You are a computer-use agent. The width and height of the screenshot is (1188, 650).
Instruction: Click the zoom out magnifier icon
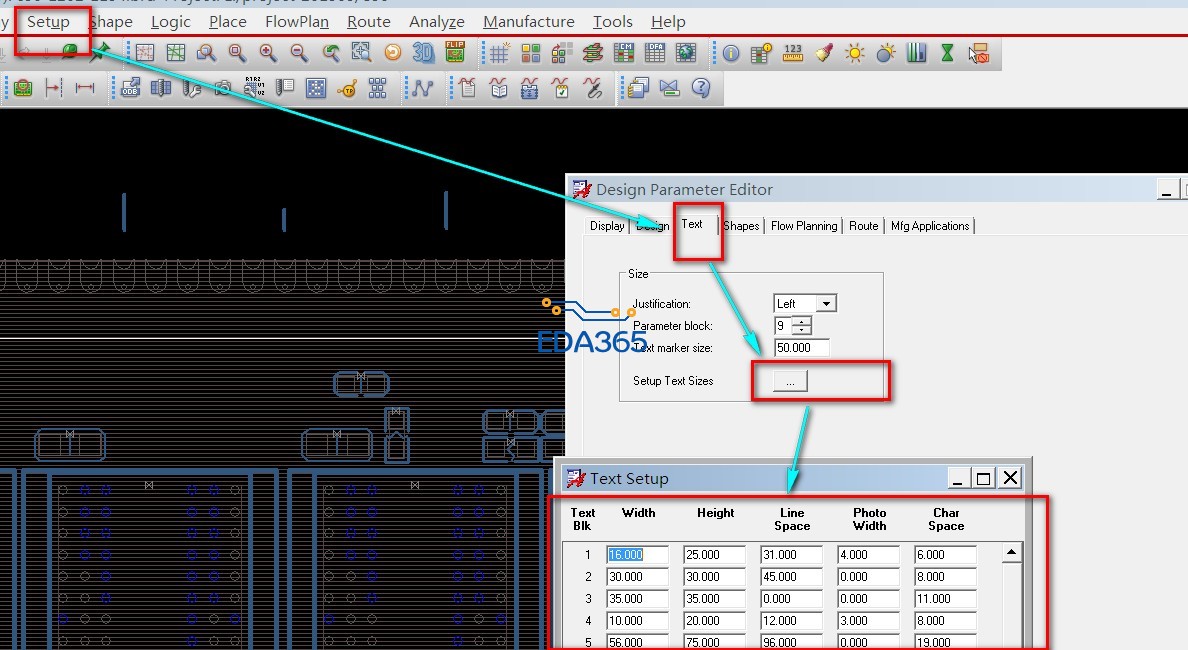pos(299,53)
